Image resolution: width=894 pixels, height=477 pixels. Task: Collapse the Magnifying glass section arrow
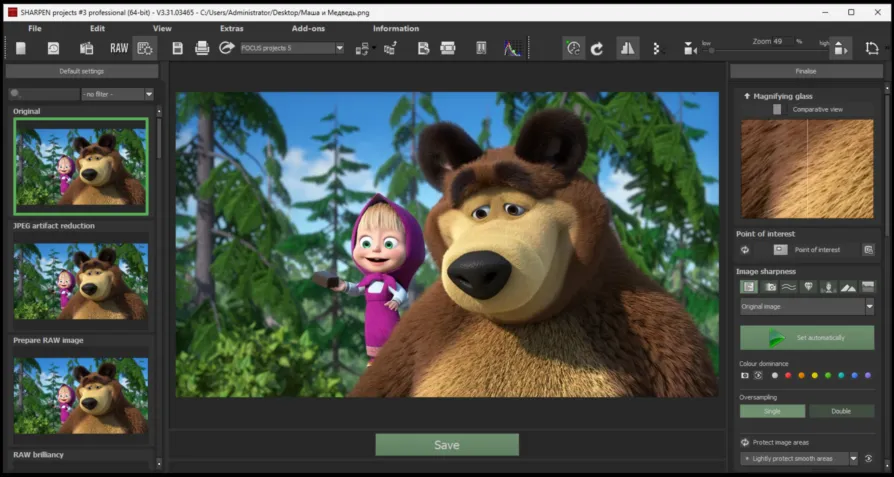click(x=747, y=96)
